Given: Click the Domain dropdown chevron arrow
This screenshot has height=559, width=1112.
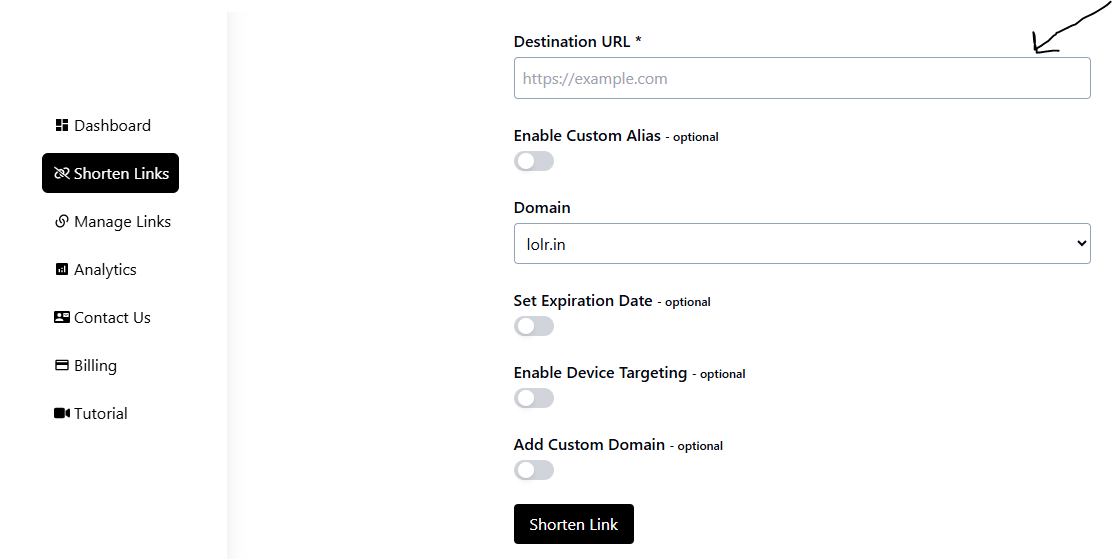Looking at the screenshot, I should coord(1081,243).
